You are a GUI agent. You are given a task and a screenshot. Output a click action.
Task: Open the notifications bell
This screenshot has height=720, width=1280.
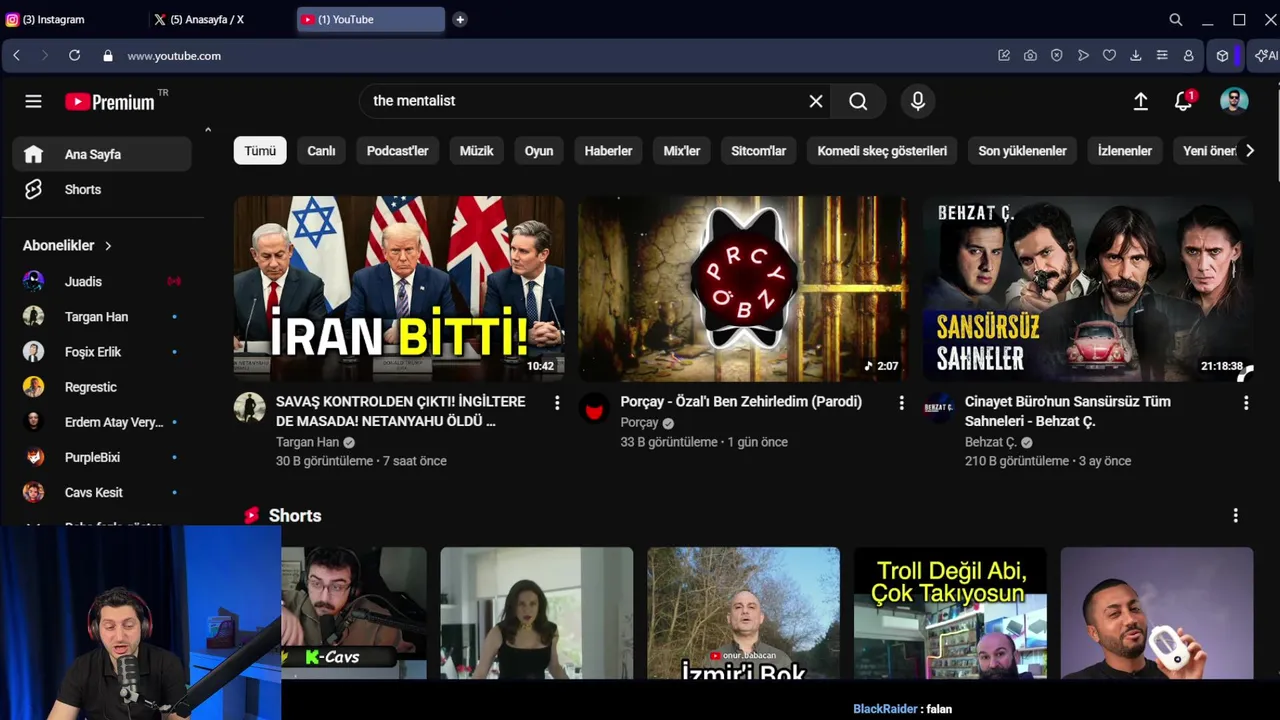tap(1184, 101)
